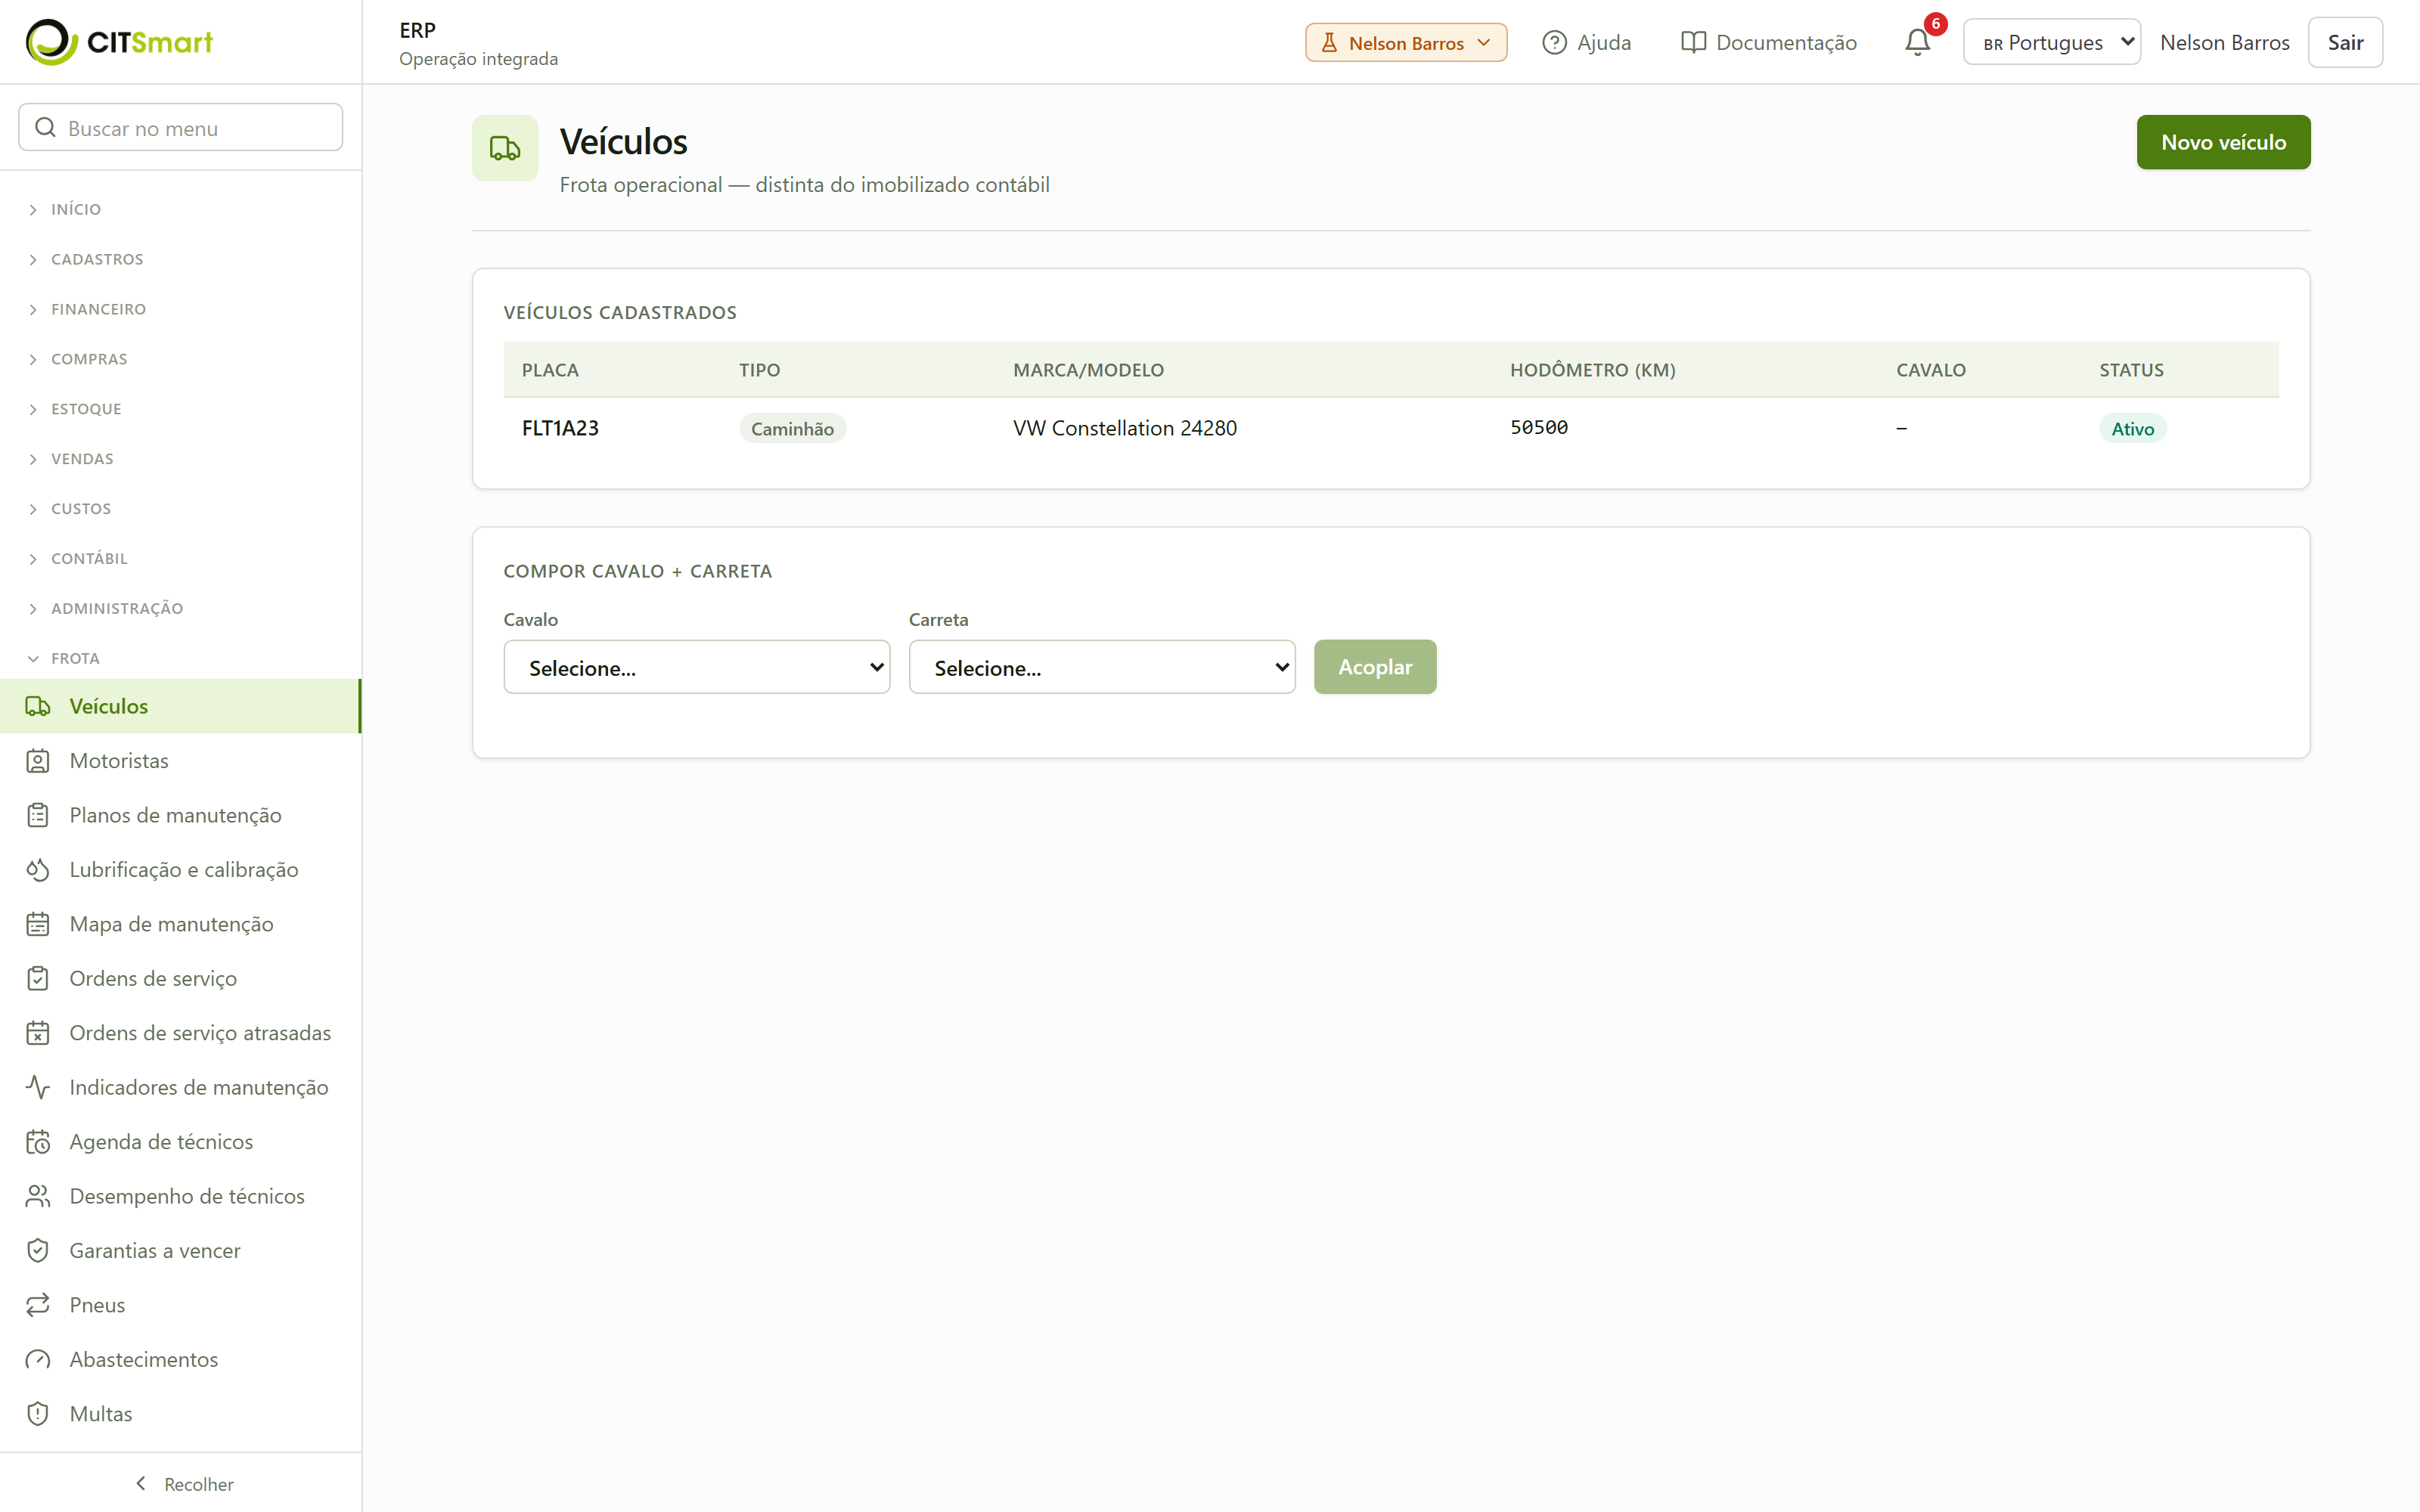Click the plate FLT1A23 cell
2420x1512 pixels.
click(560, 428)
